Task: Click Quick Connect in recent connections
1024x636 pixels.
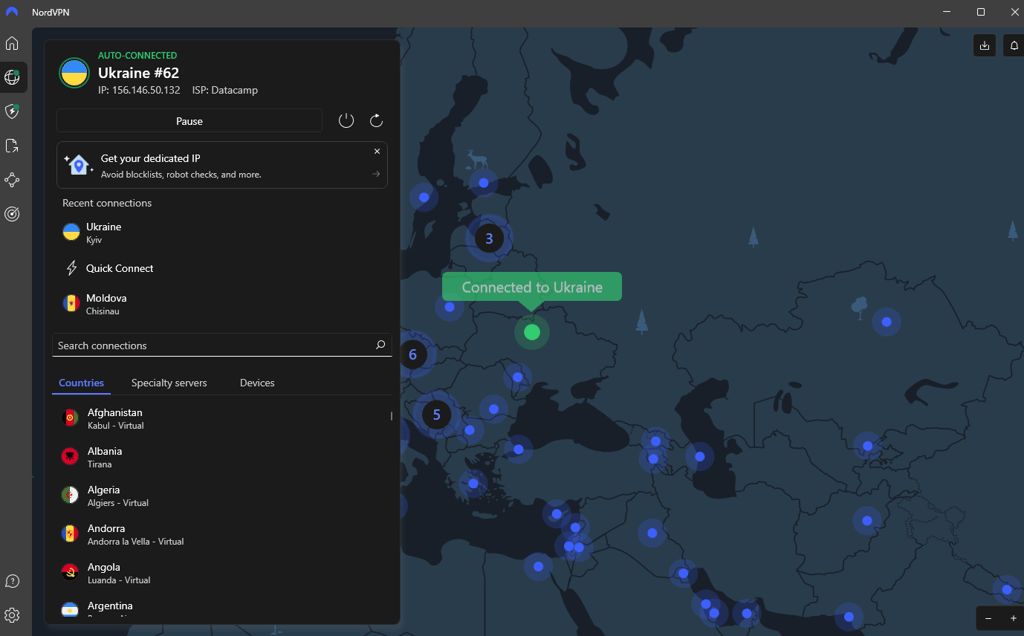Action: 222,268
